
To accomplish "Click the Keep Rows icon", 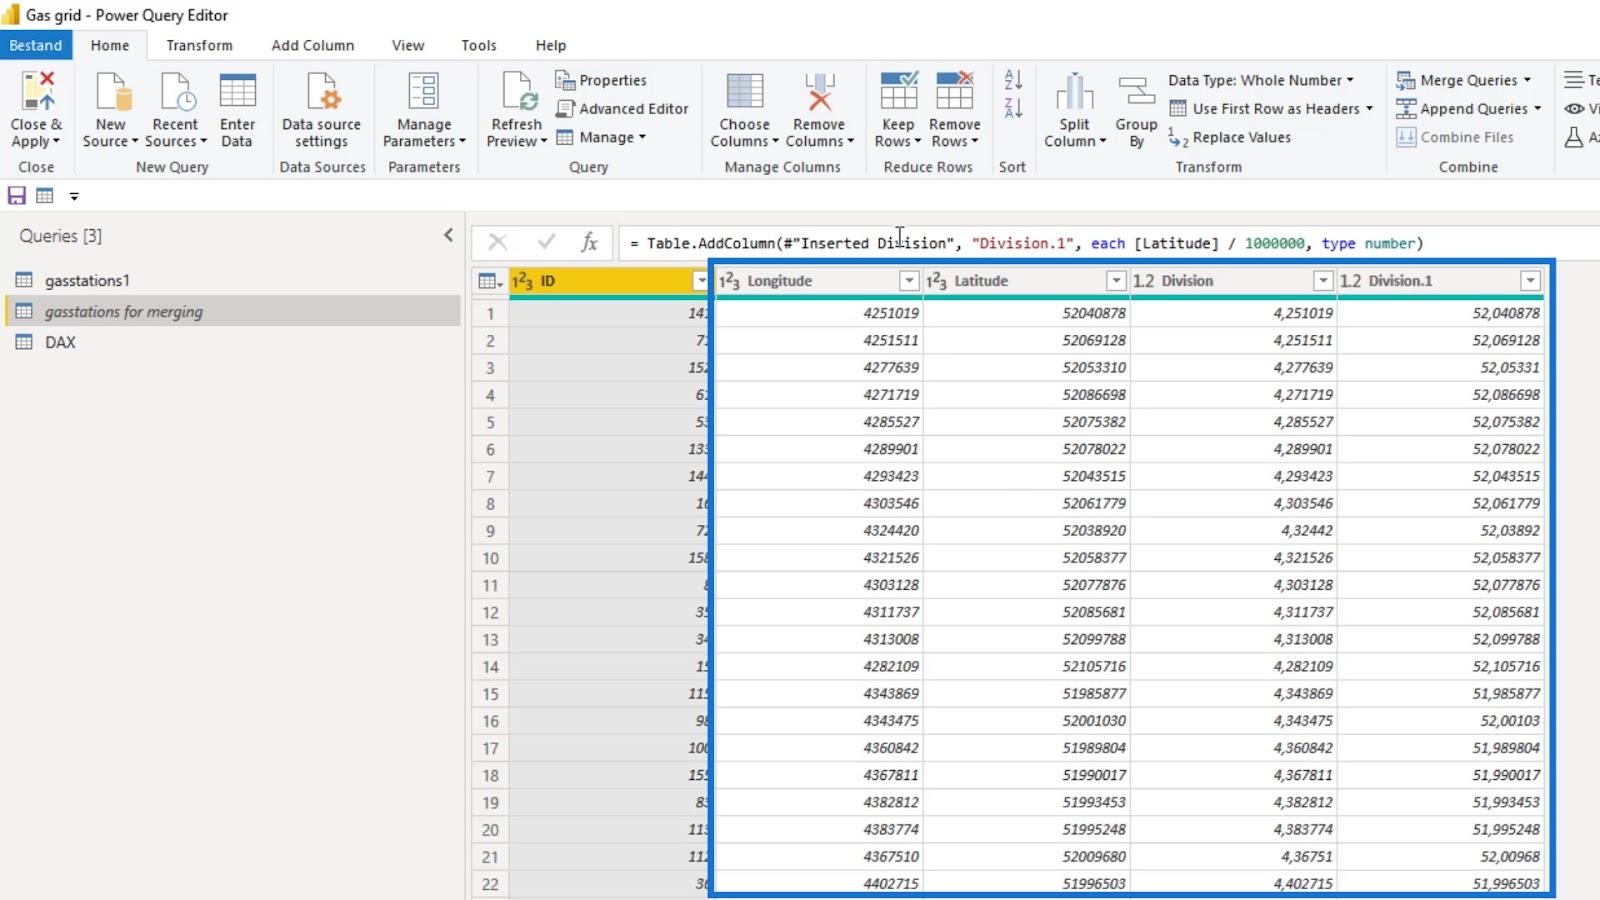I will pos(898,91).
